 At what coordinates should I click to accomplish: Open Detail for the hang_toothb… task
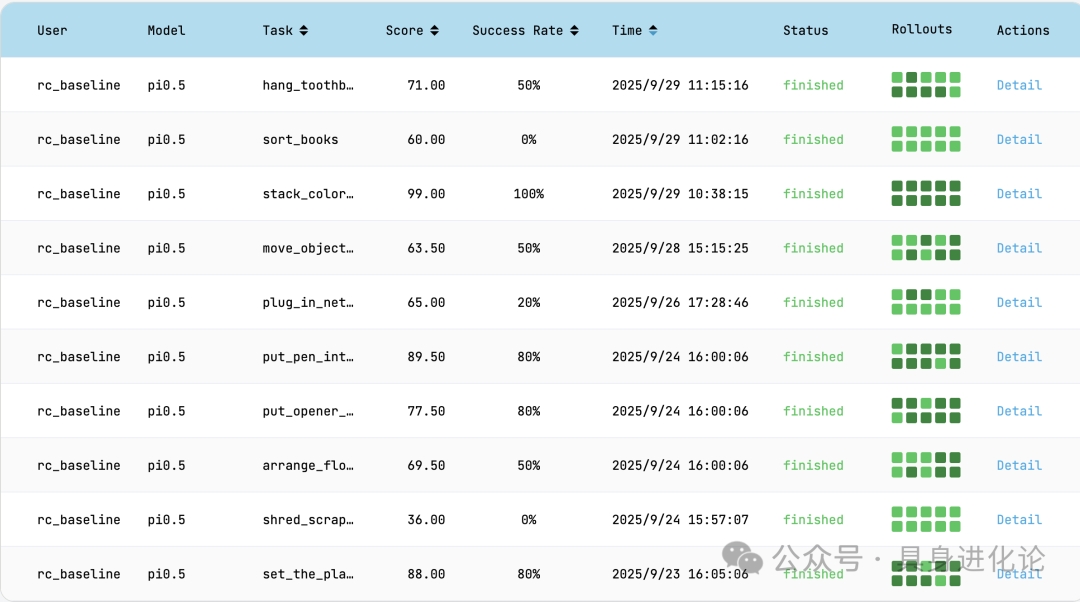1019,85
